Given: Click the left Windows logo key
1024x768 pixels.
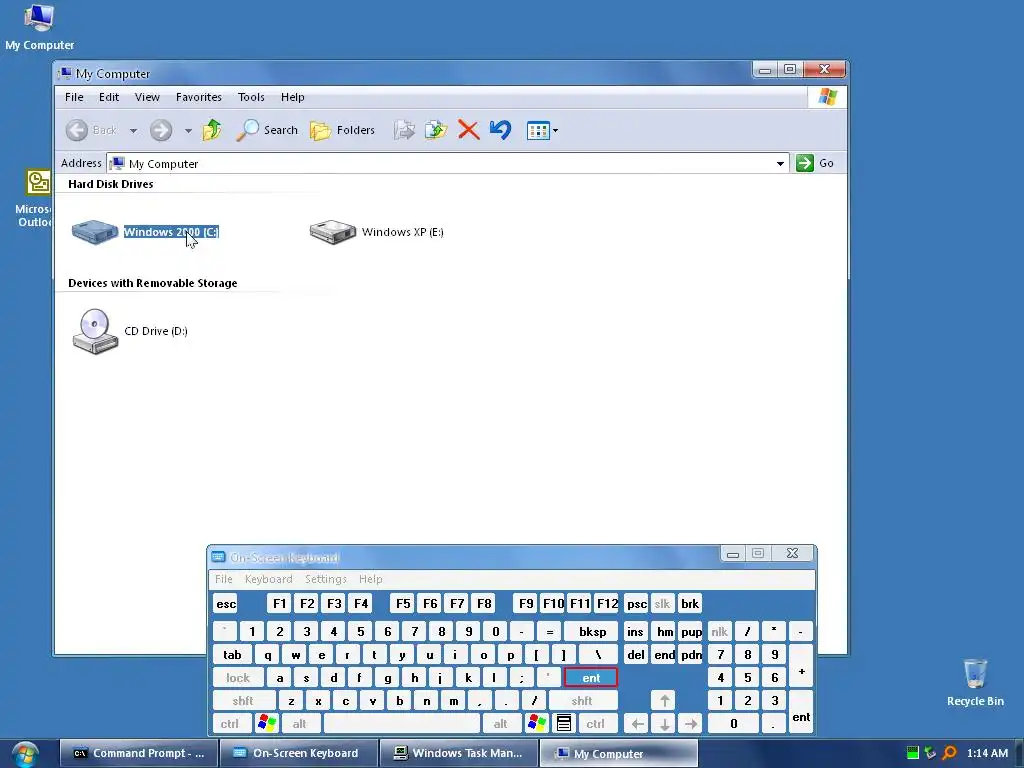Looking at the screenshot, I should click(266, 724).
